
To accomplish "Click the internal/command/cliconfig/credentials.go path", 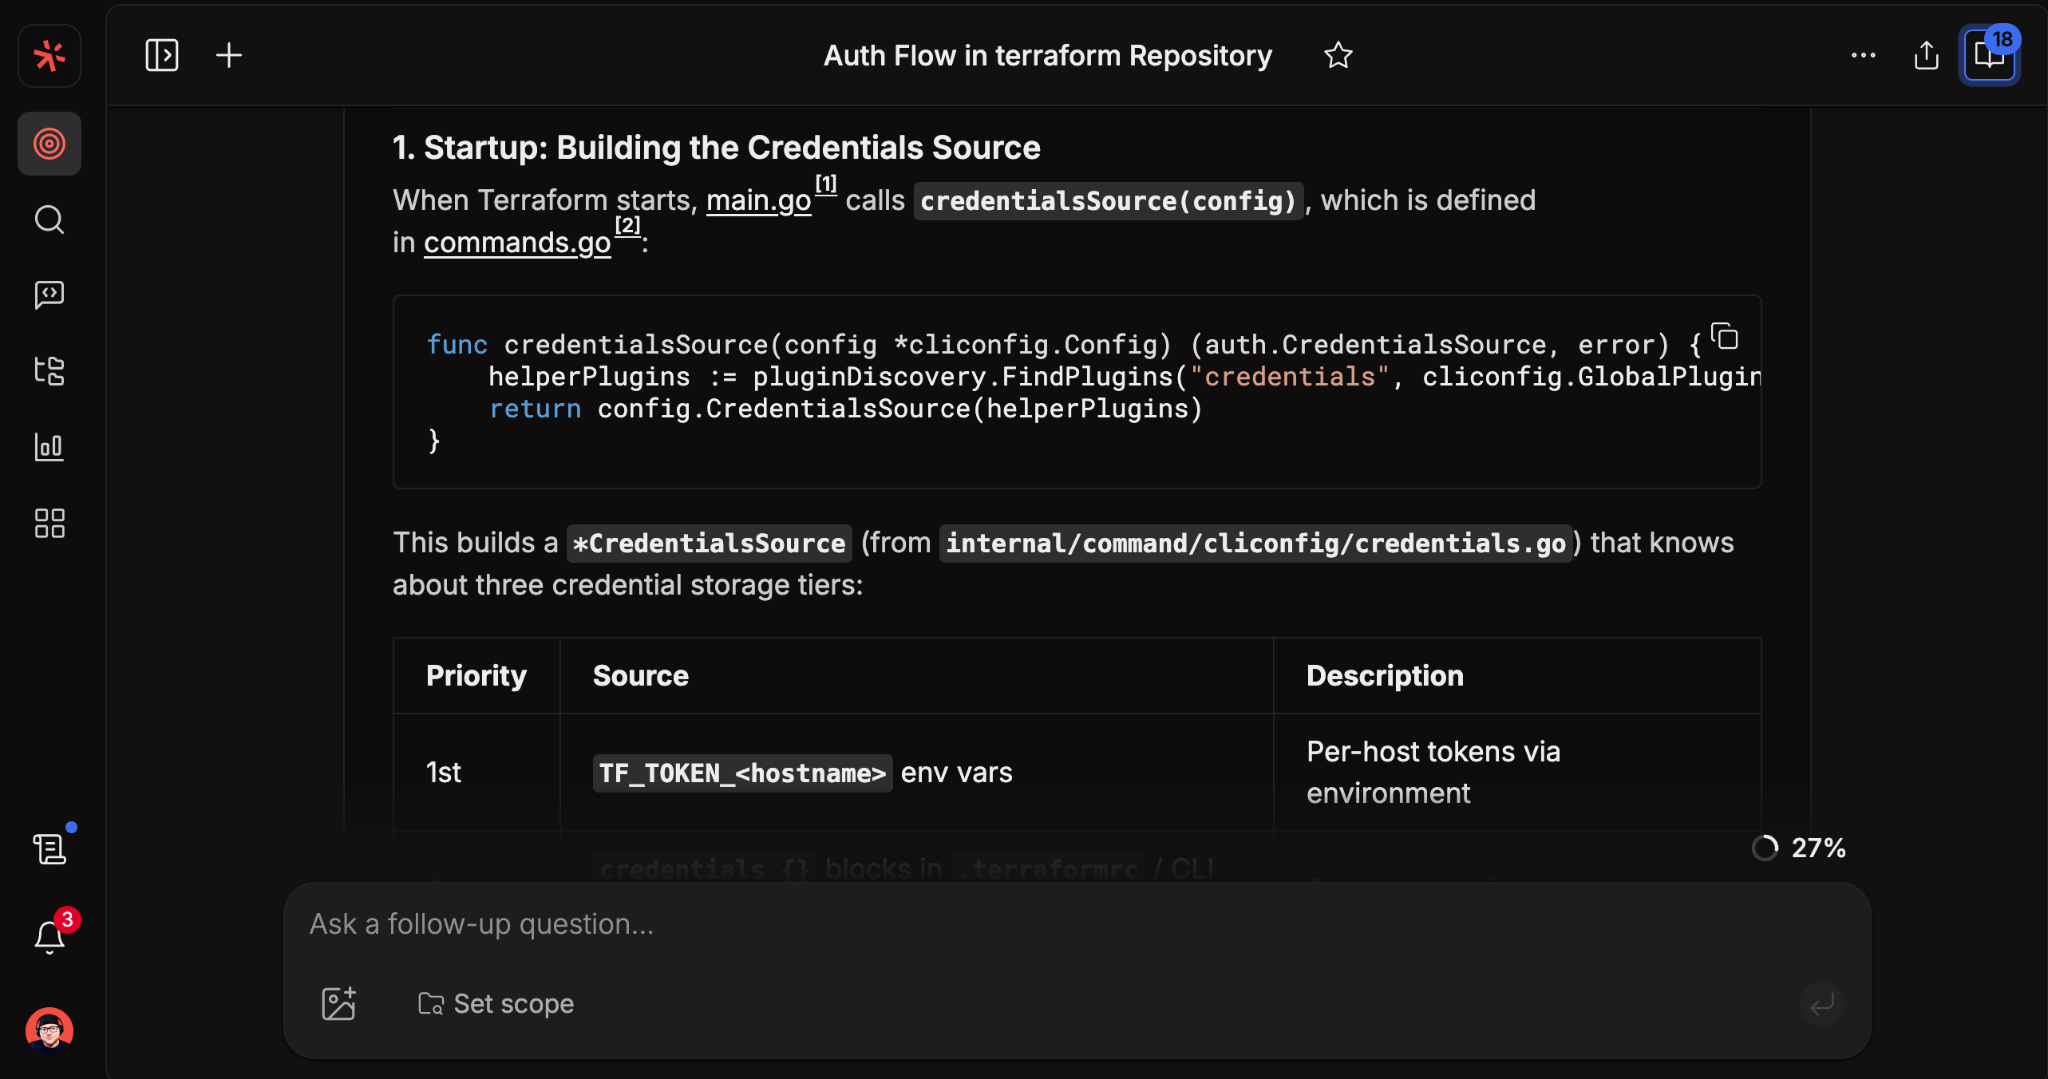I will pyautogui.click(x=1256, y=543).
